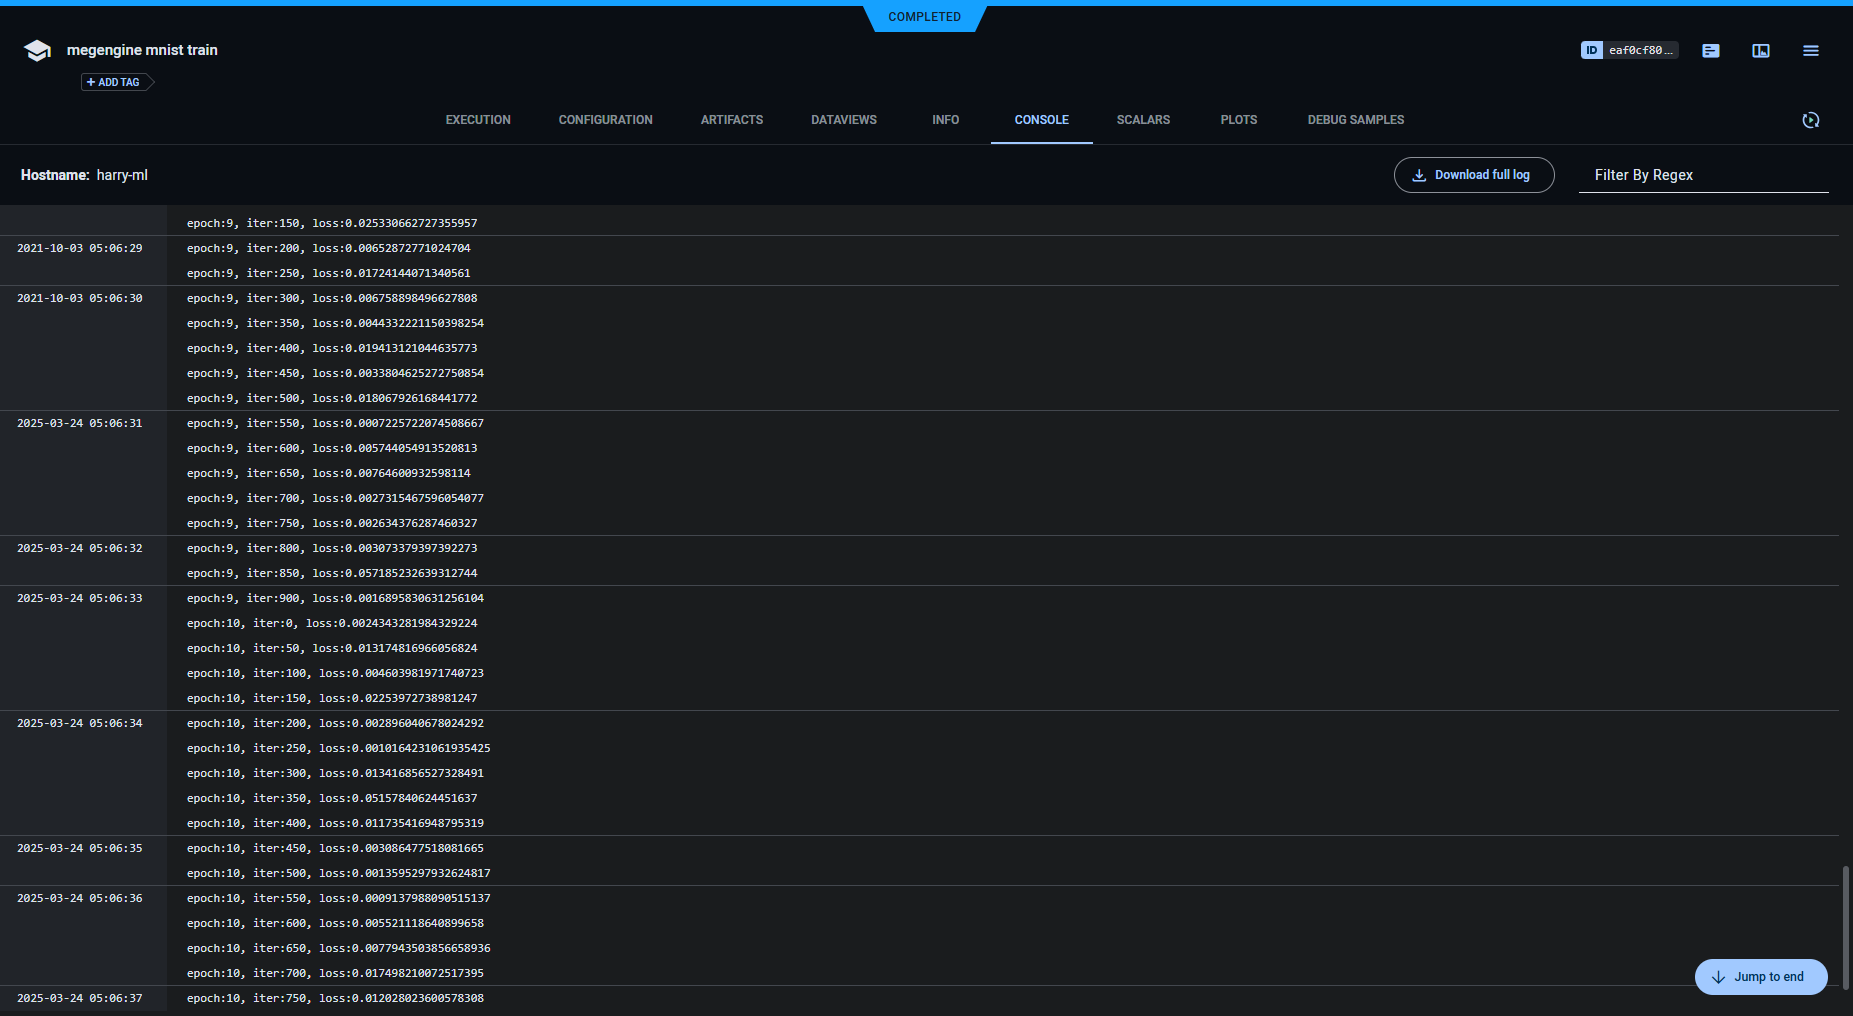Open the CONFIGURATION tab

pos(605,120)
